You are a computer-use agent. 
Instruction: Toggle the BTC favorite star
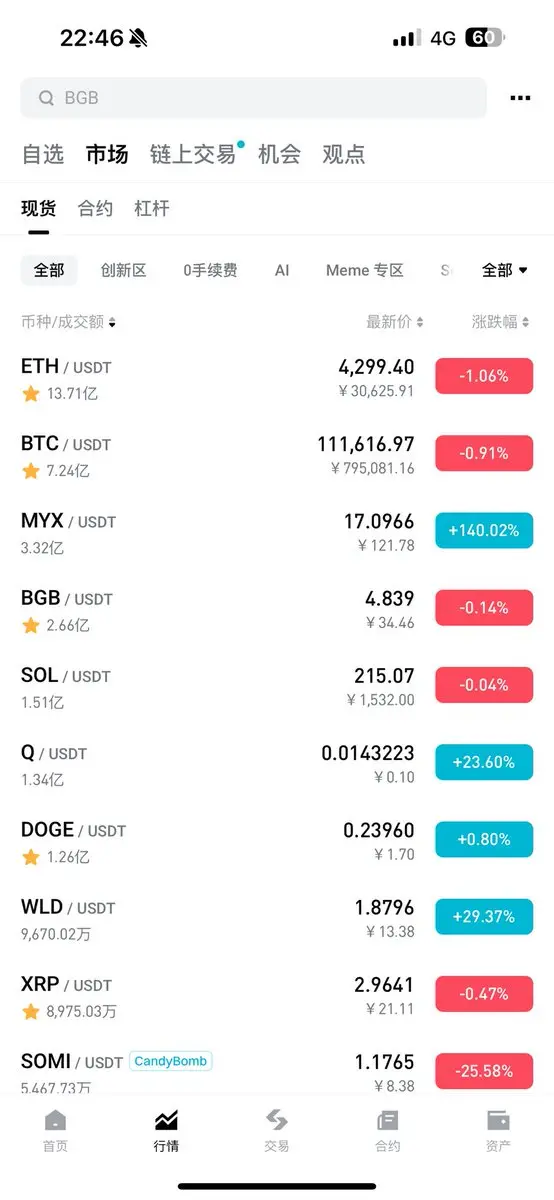[x=31, y=471]
